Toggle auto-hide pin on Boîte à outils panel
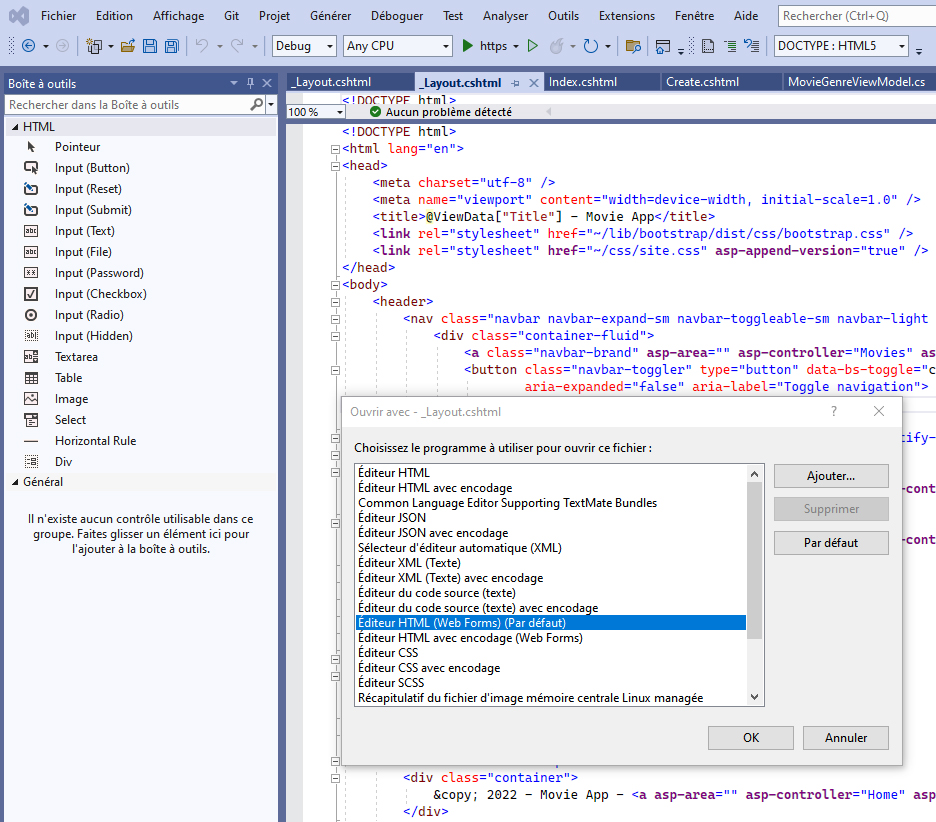The width and height of the screenshot is (936, 822). [x=250, y=83]
